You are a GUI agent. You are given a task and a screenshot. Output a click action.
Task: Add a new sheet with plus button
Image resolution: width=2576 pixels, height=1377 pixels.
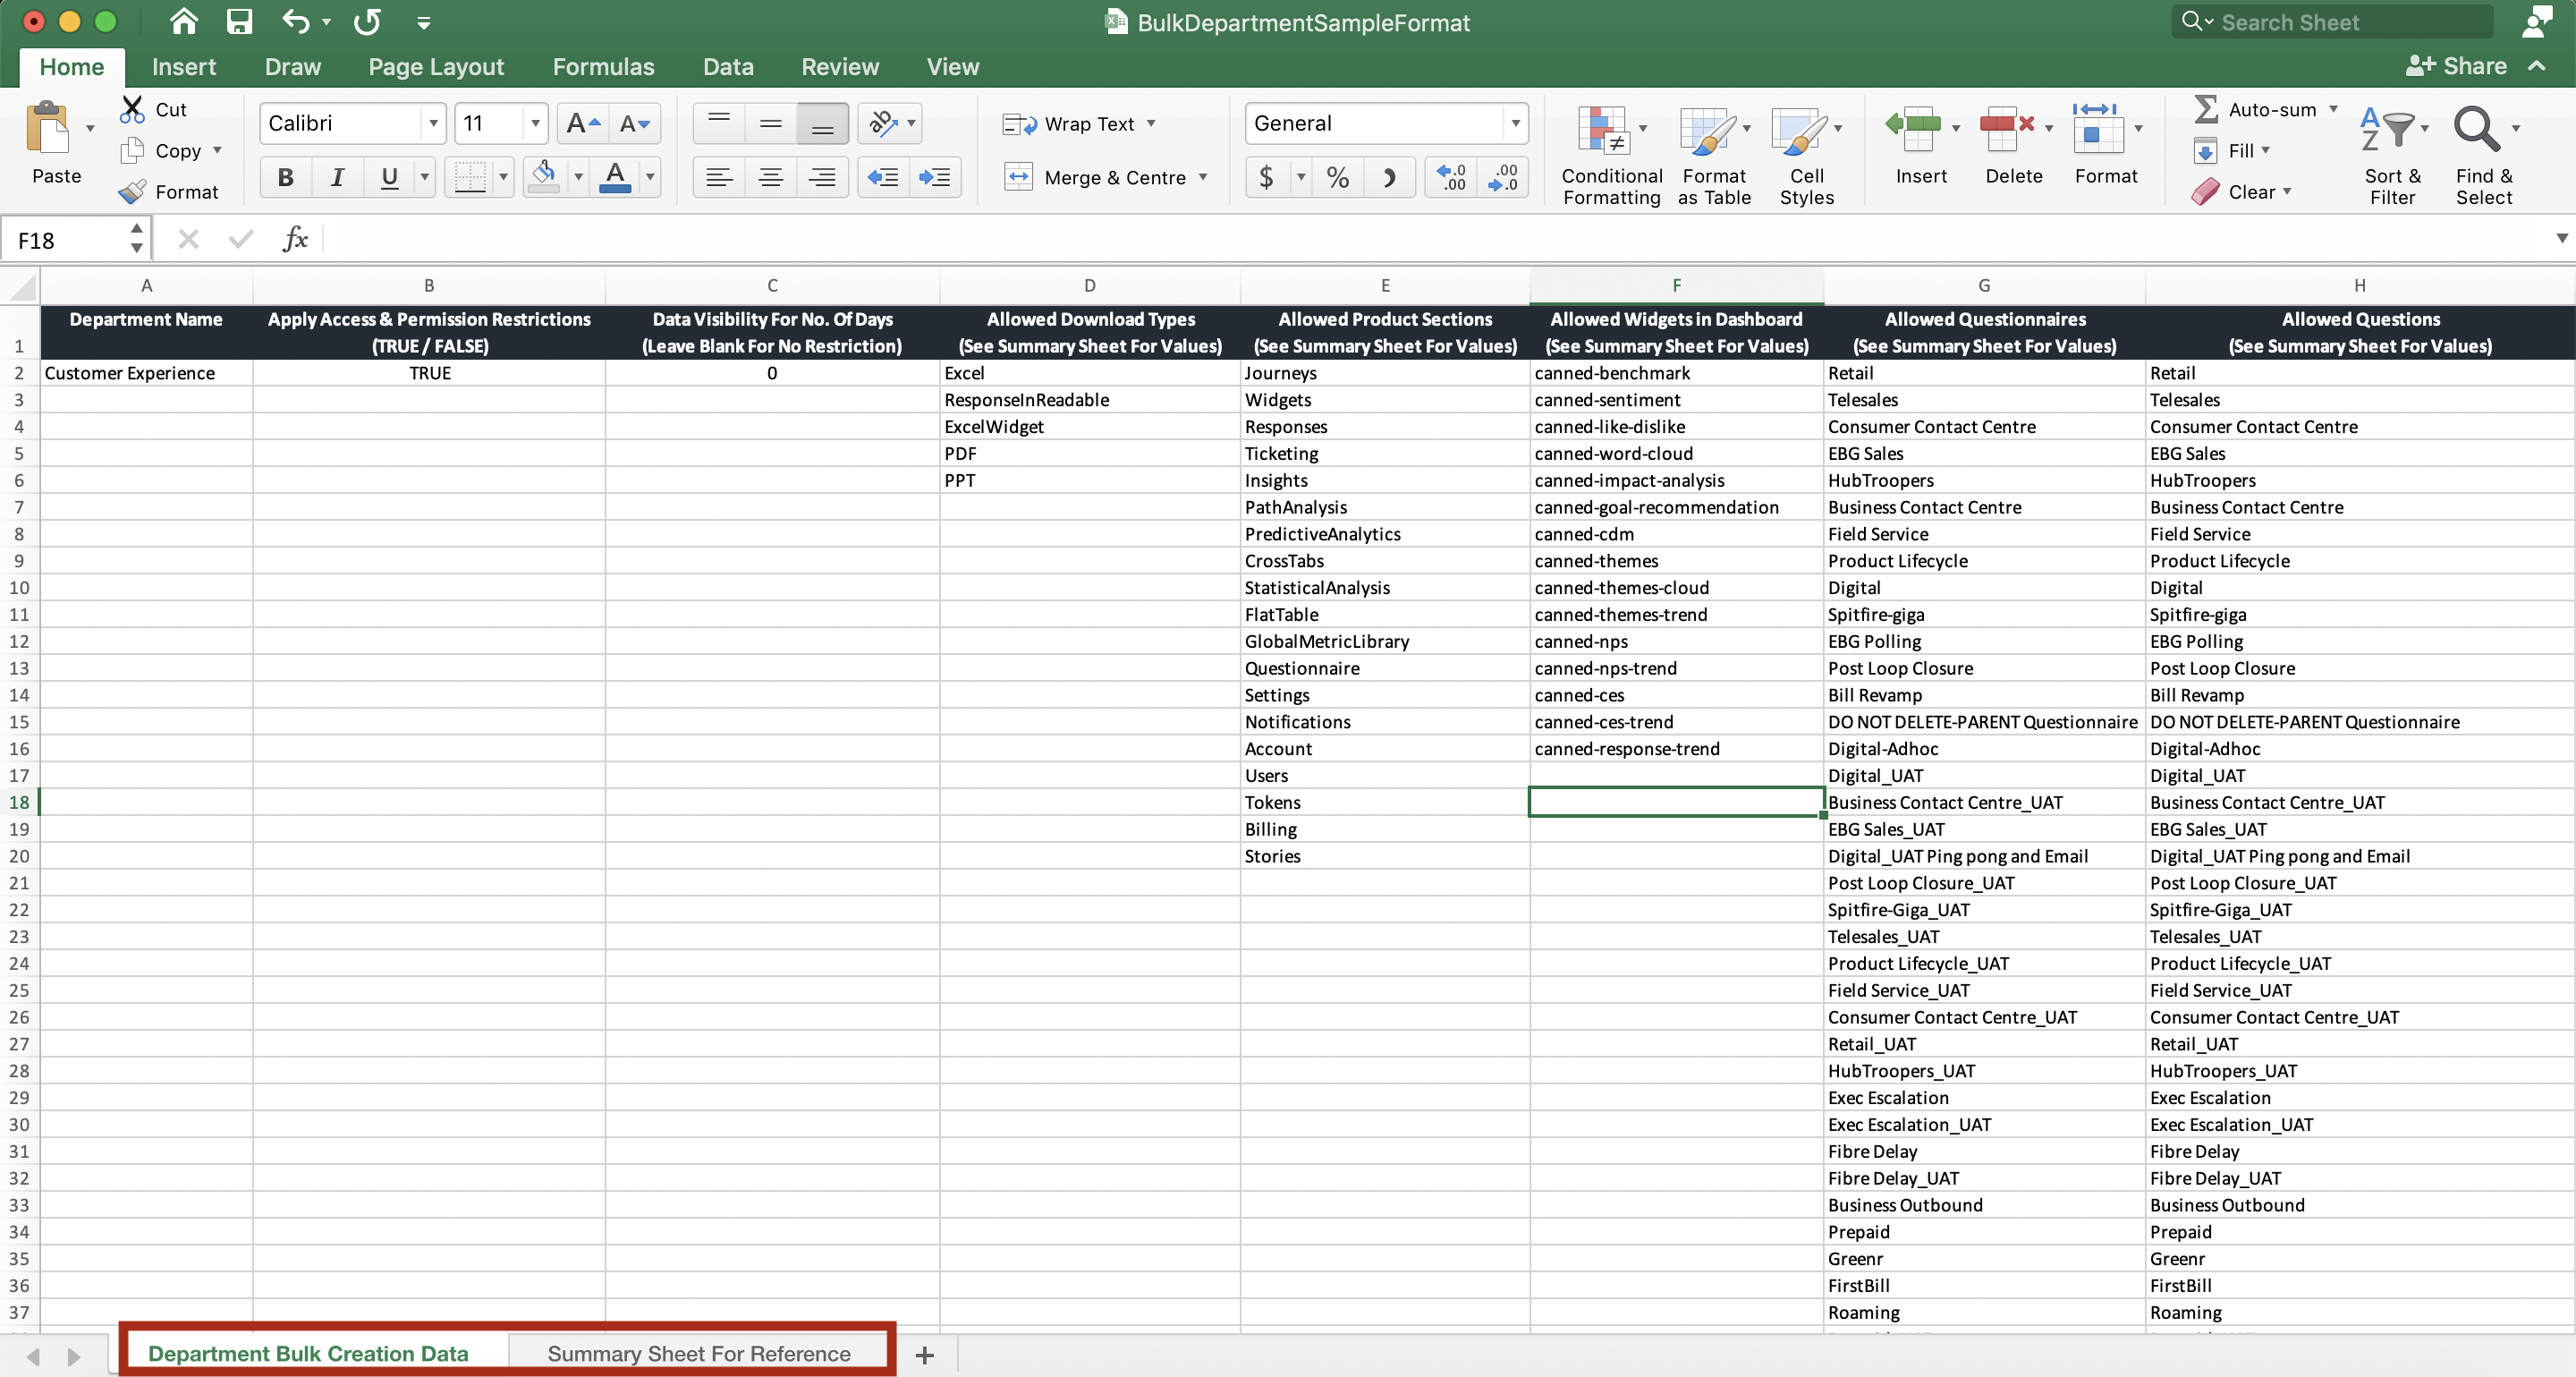click(924, 1355)
